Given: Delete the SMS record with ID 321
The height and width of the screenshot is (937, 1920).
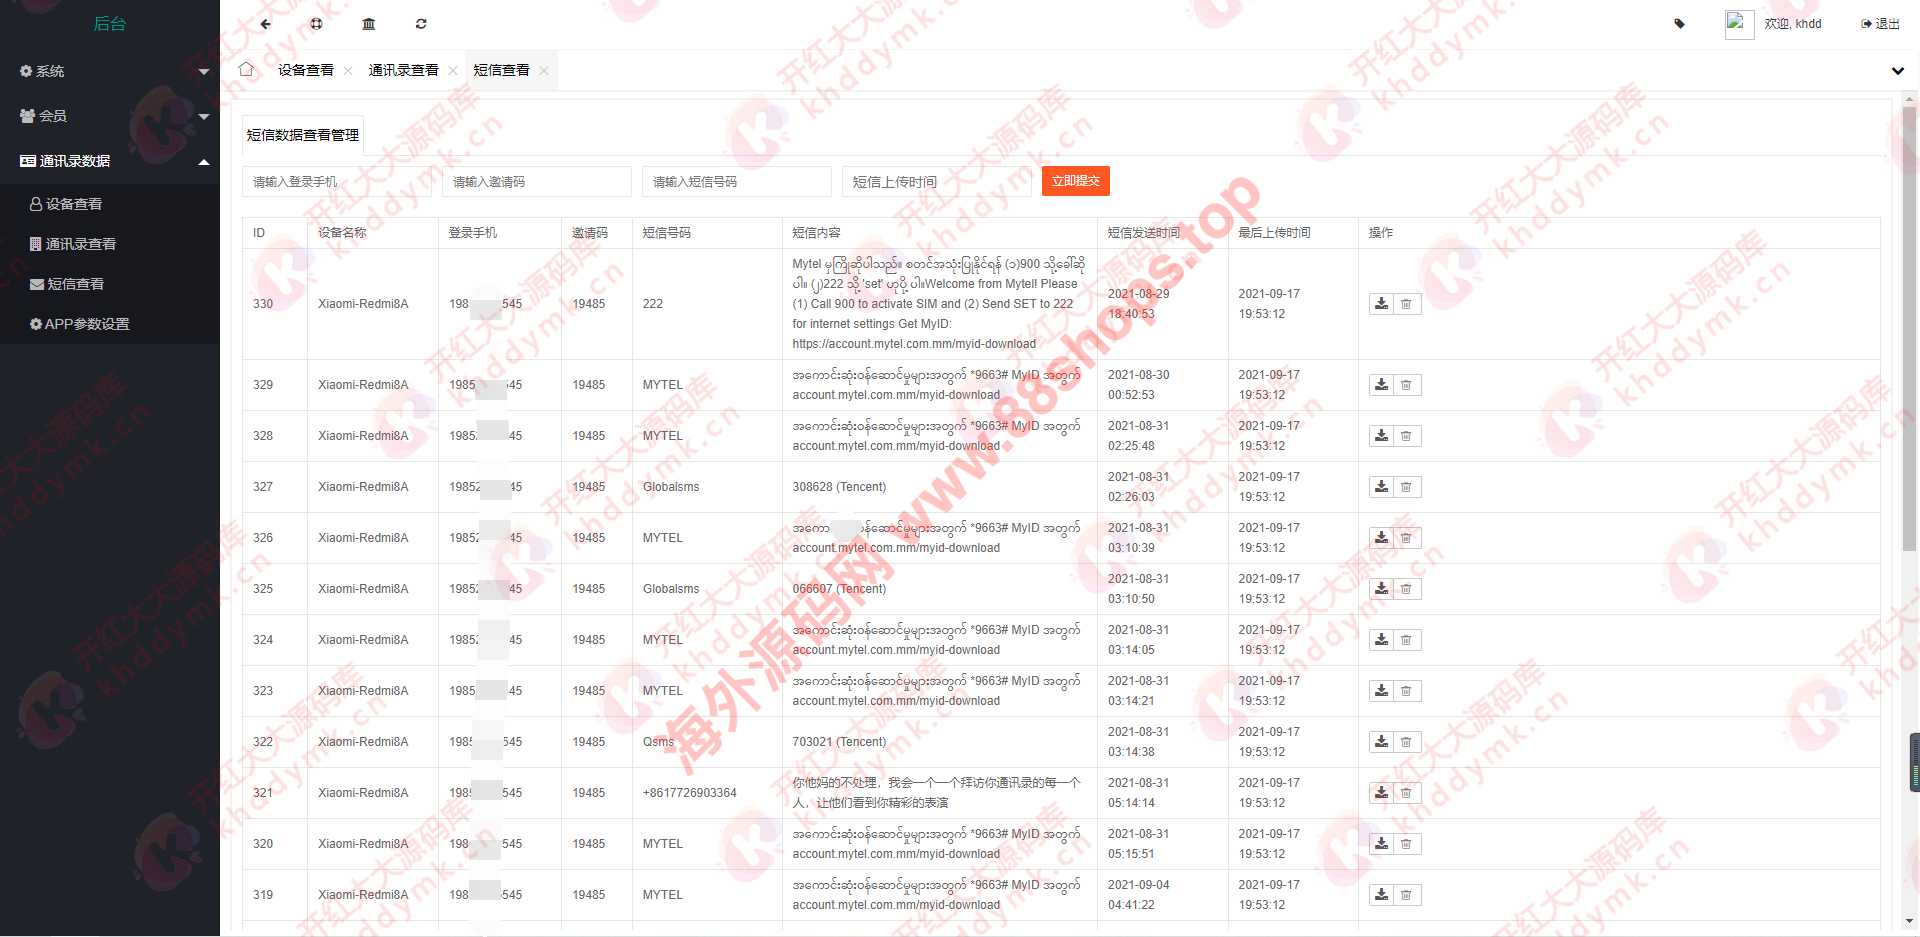Looking at the screenshot, I should point(1406,793).
